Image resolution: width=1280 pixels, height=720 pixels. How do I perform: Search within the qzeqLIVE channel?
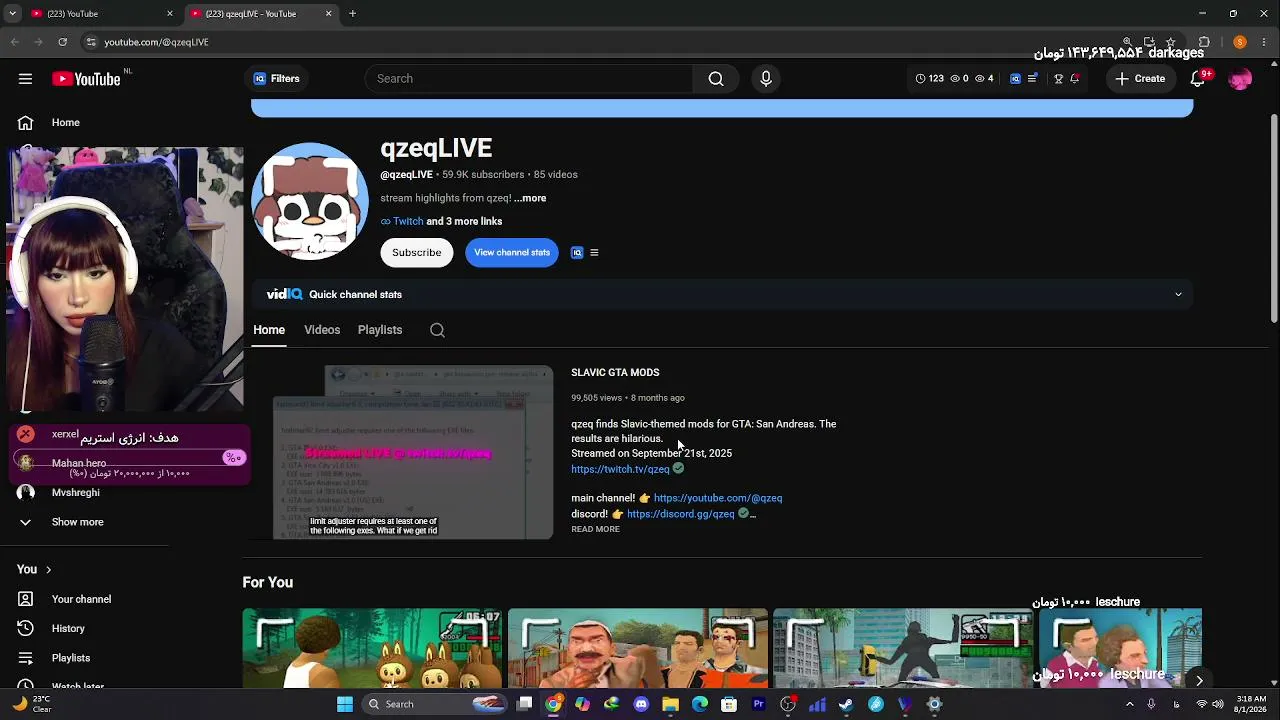(x=437, y=330)
